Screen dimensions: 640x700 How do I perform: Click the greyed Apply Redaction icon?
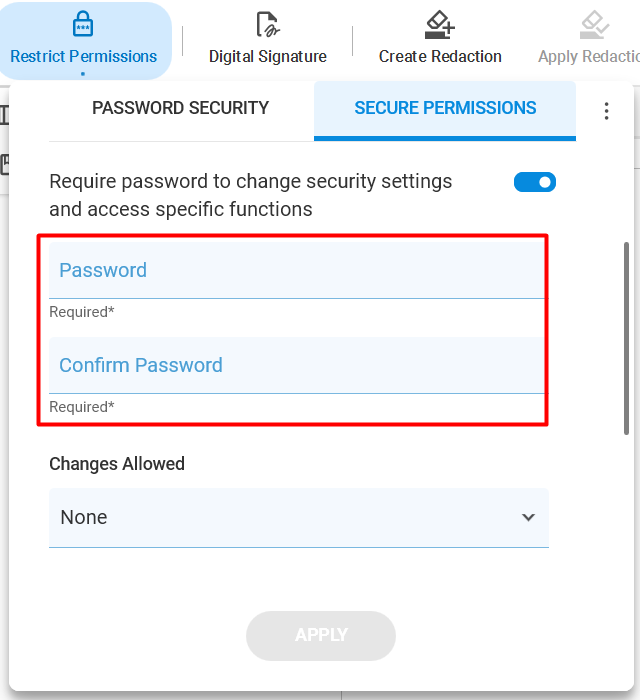pos(594,25)
